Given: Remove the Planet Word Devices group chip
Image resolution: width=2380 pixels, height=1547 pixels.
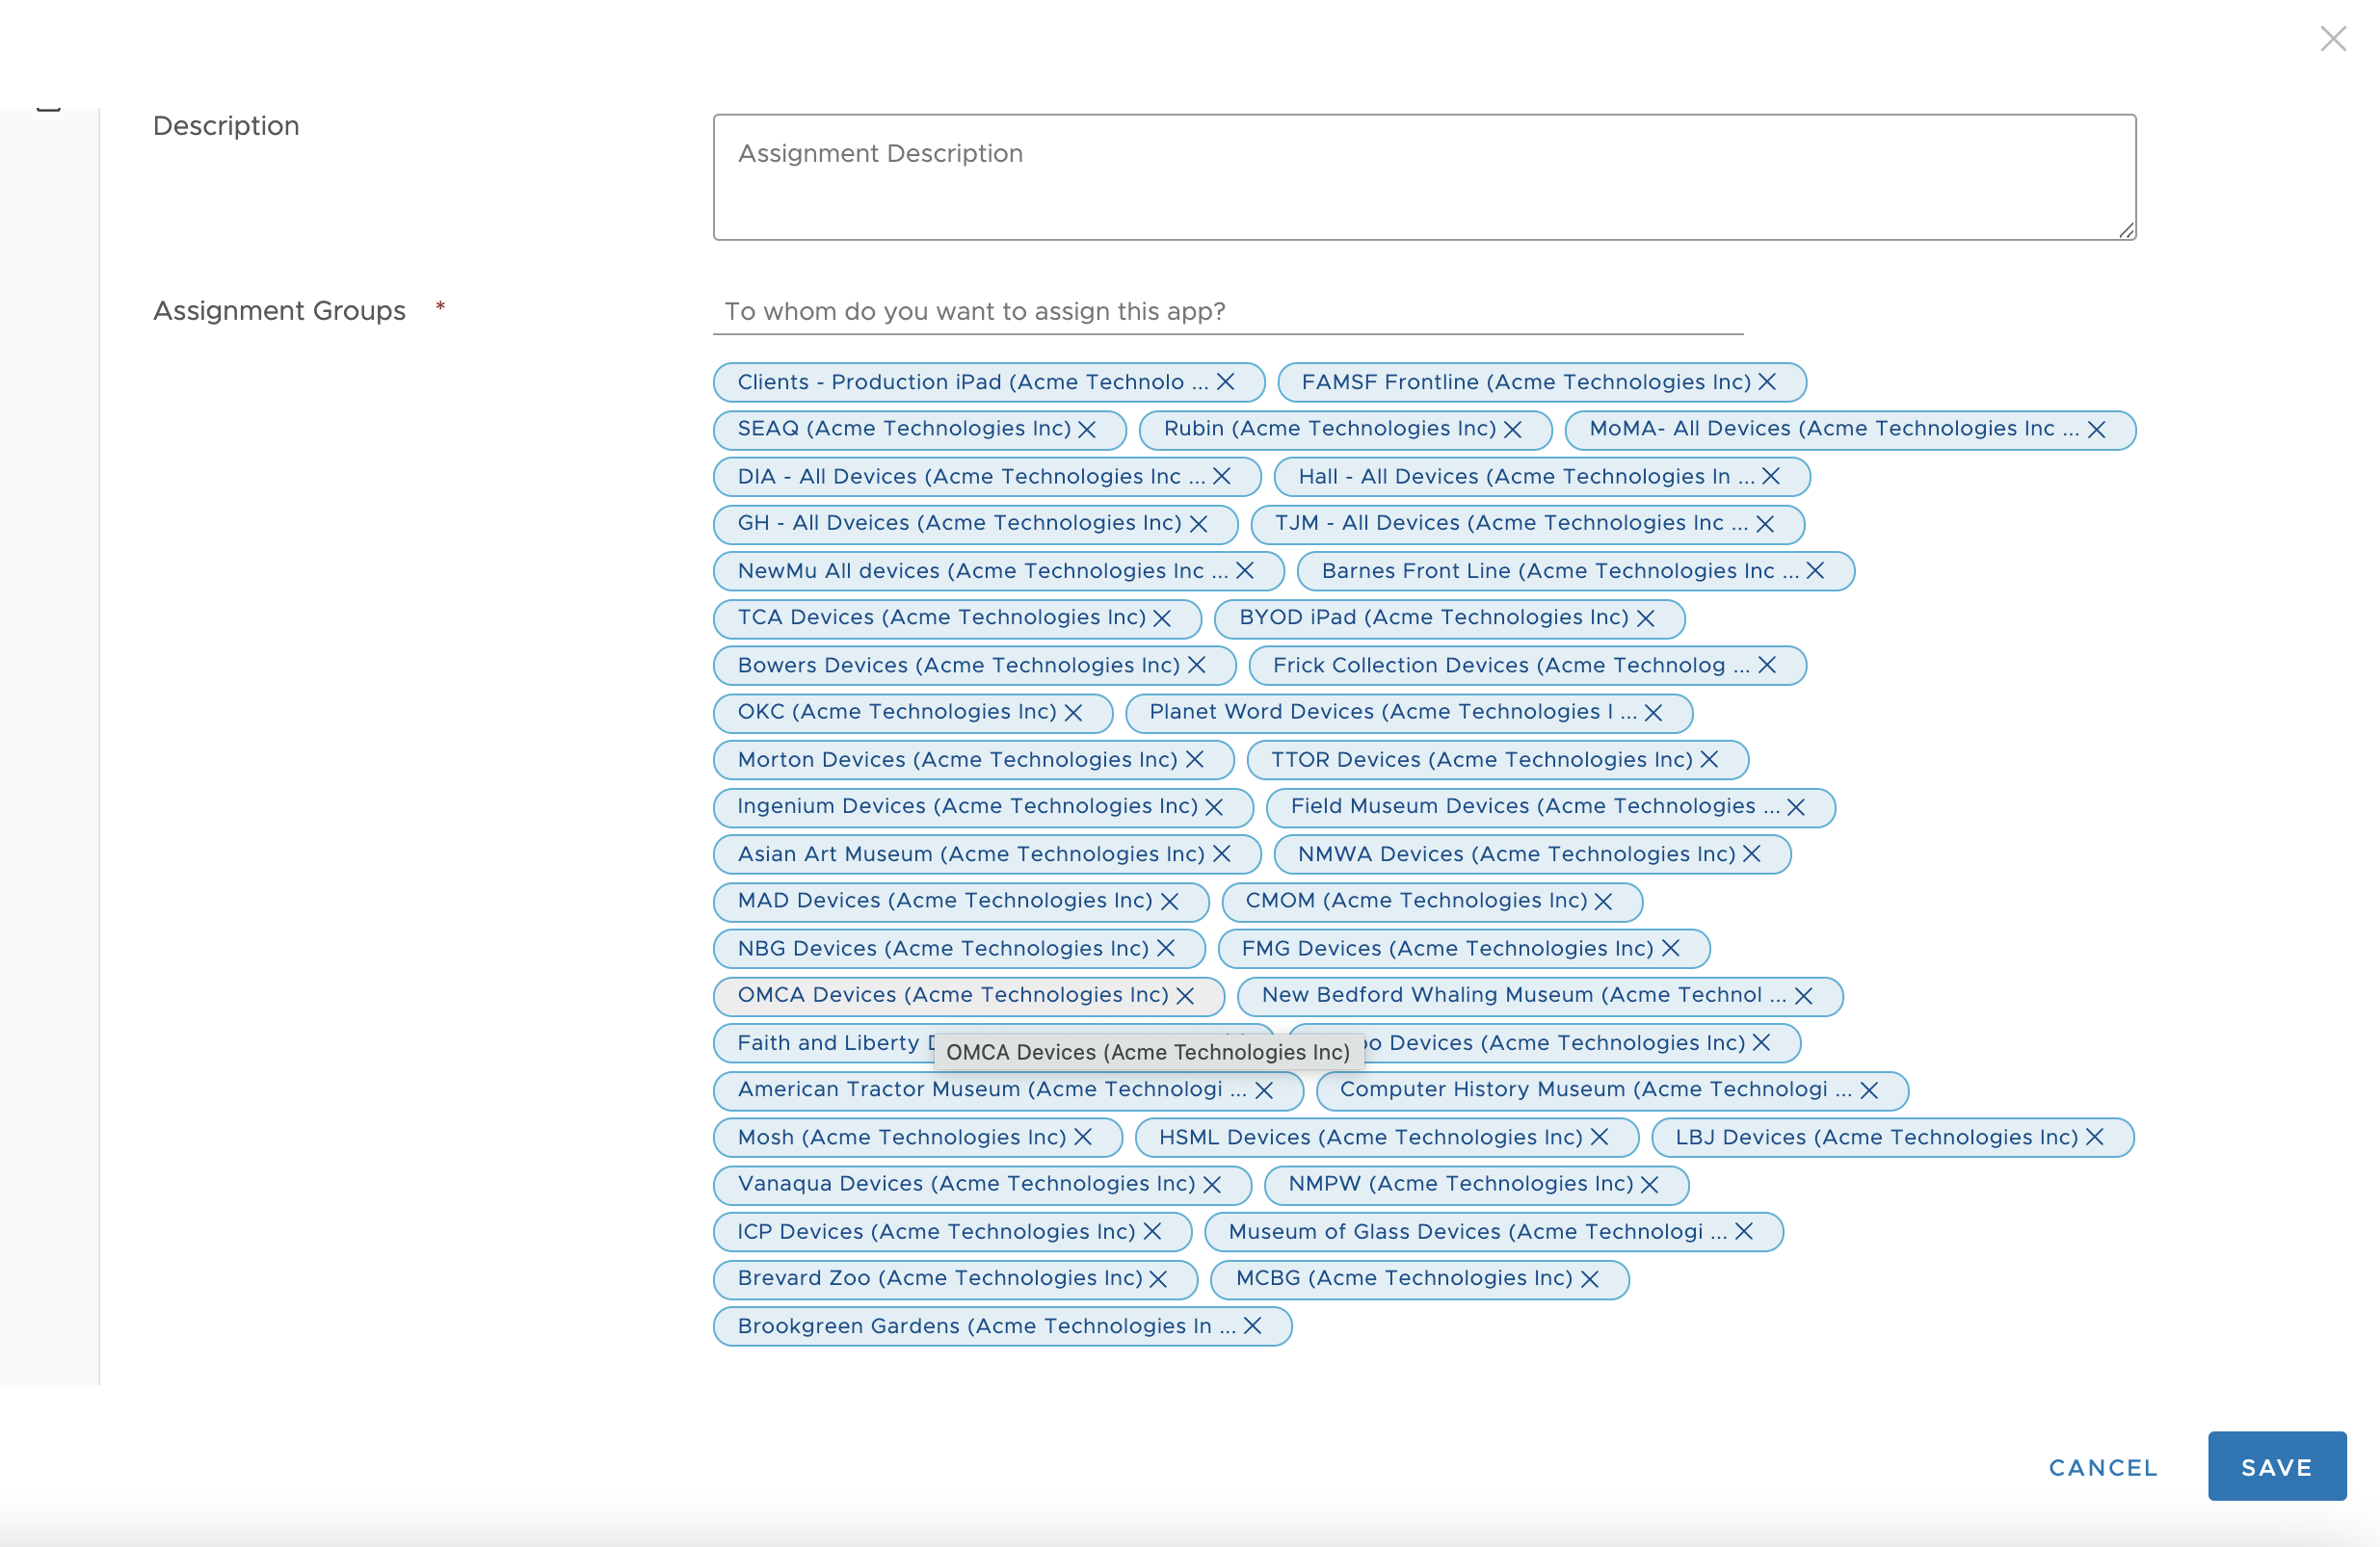Looking at the screenshot, I should pyautogui.click(x=1654, y=712).
